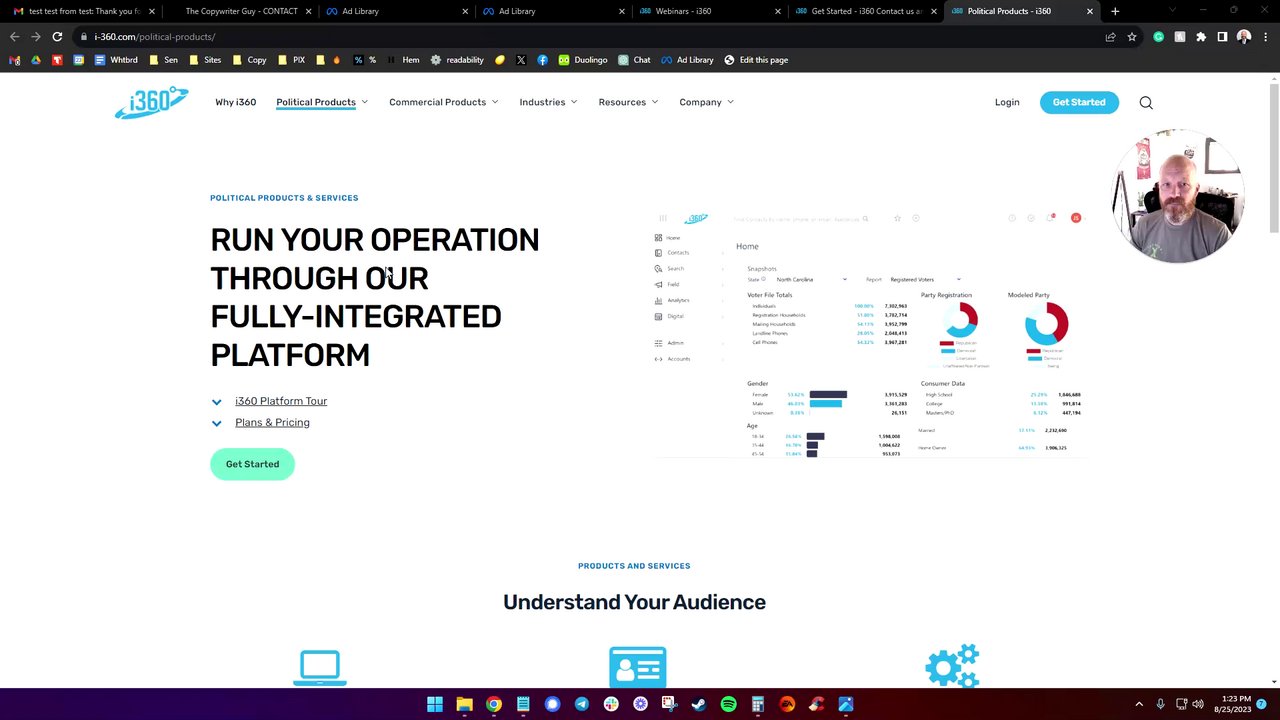The width and height of the screenshot is (1280, 720).
Task: Open the Plans & Pricing link
Action: point(272,422)
